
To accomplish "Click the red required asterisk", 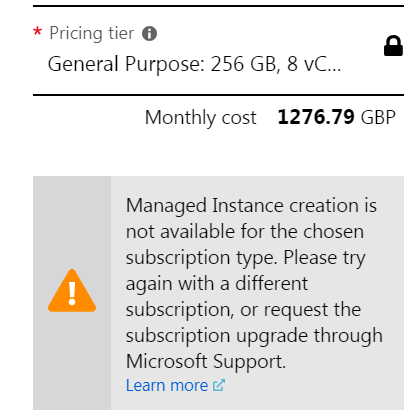I will point(37,32).
